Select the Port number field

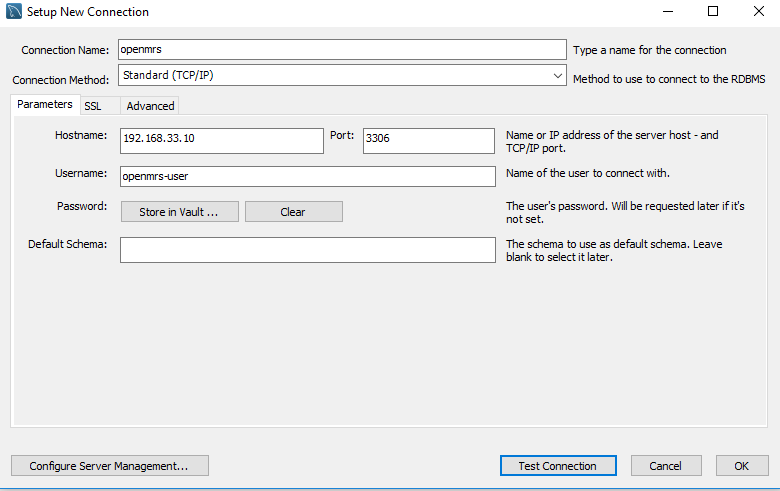pyautogui.click(x=428, y=140)
